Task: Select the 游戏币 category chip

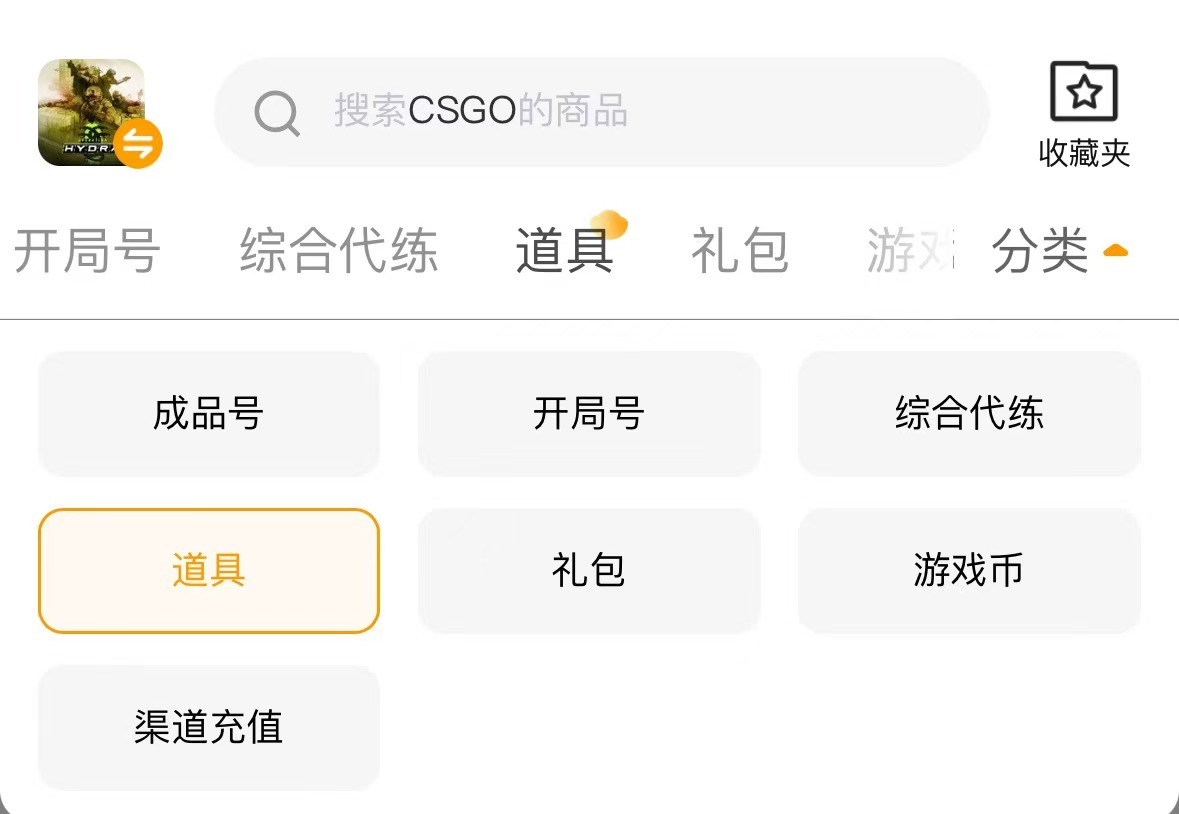Action: pos(969,571)
